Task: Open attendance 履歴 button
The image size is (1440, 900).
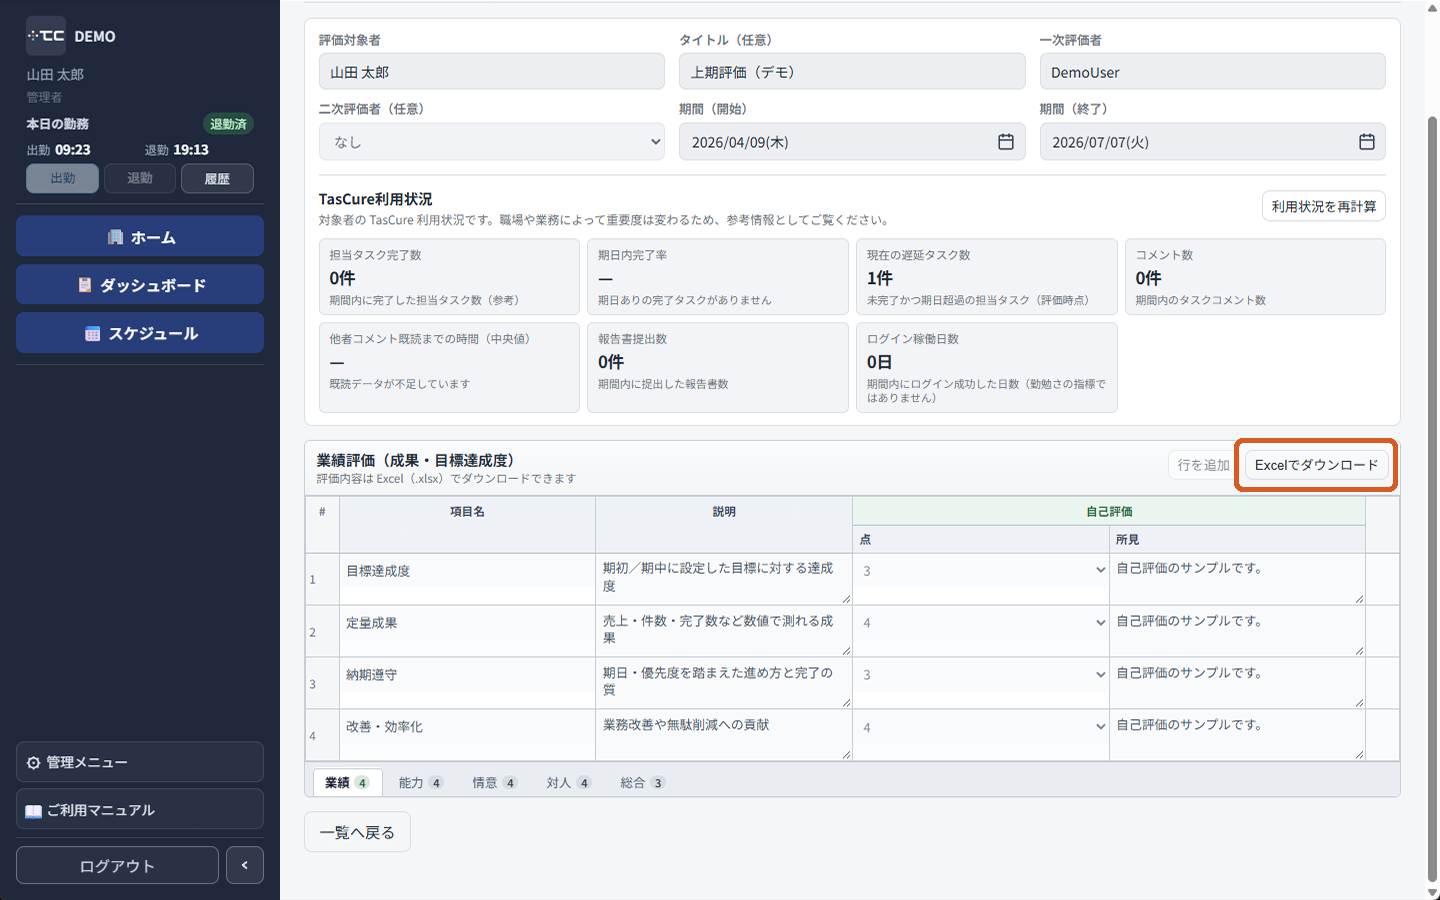Action: [x=217, y=178]
